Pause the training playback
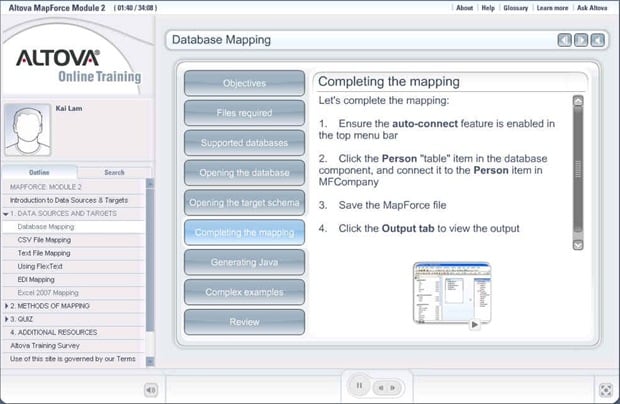The height and width of the screenshot is (404, 620). pyautogui.click(x=359, y=385)
